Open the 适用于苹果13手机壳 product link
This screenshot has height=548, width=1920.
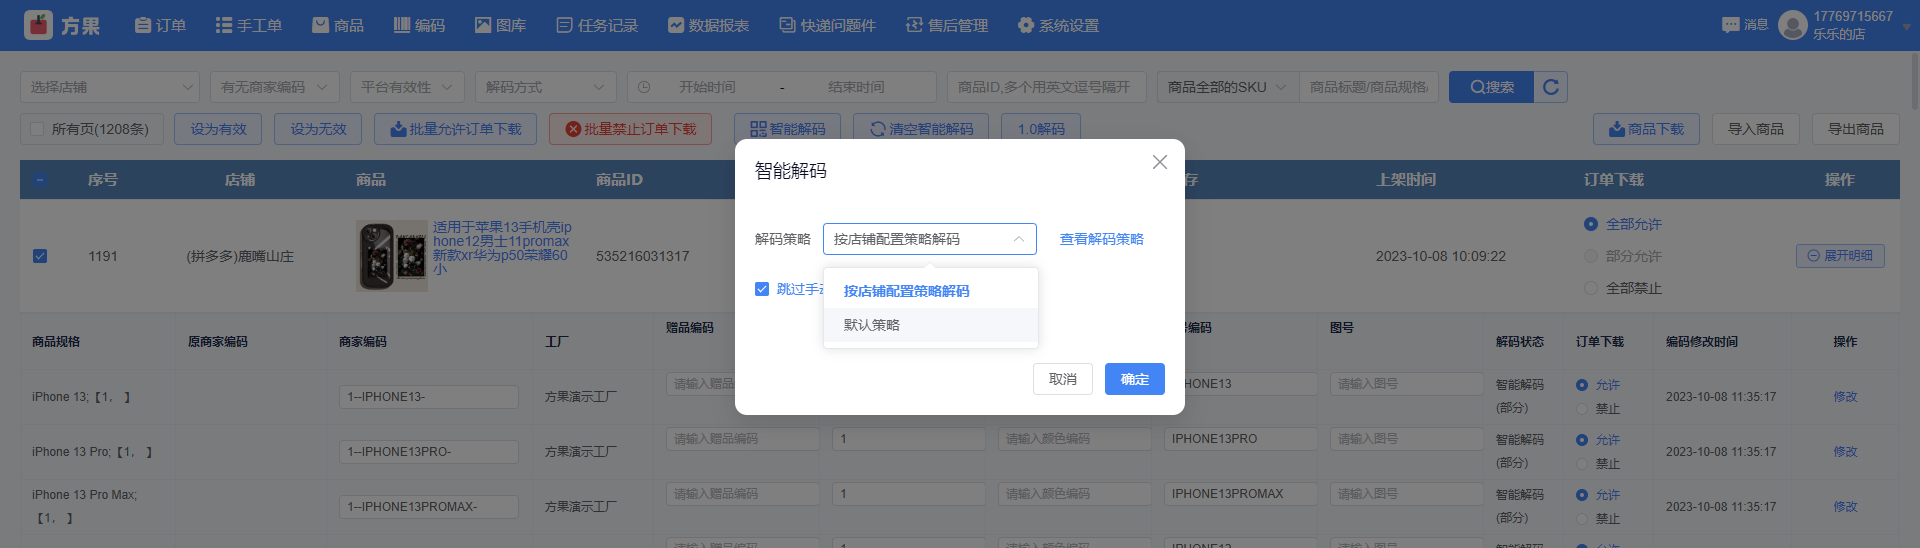tap(502, 248)
